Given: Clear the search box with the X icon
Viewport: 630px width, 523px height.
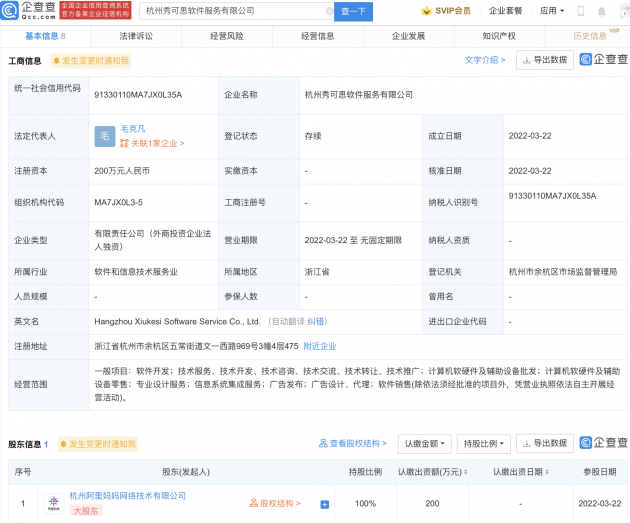Looking at the screenshot, I should [x=329, y=11].
